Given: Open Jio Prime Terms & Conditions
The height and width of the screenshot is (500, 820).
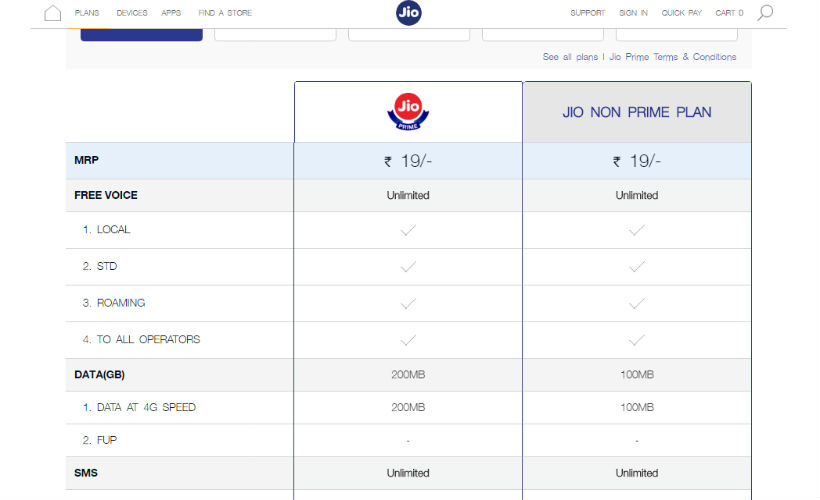Looking at the screenshot, I should pyautogui.click(x=673, y=56).
